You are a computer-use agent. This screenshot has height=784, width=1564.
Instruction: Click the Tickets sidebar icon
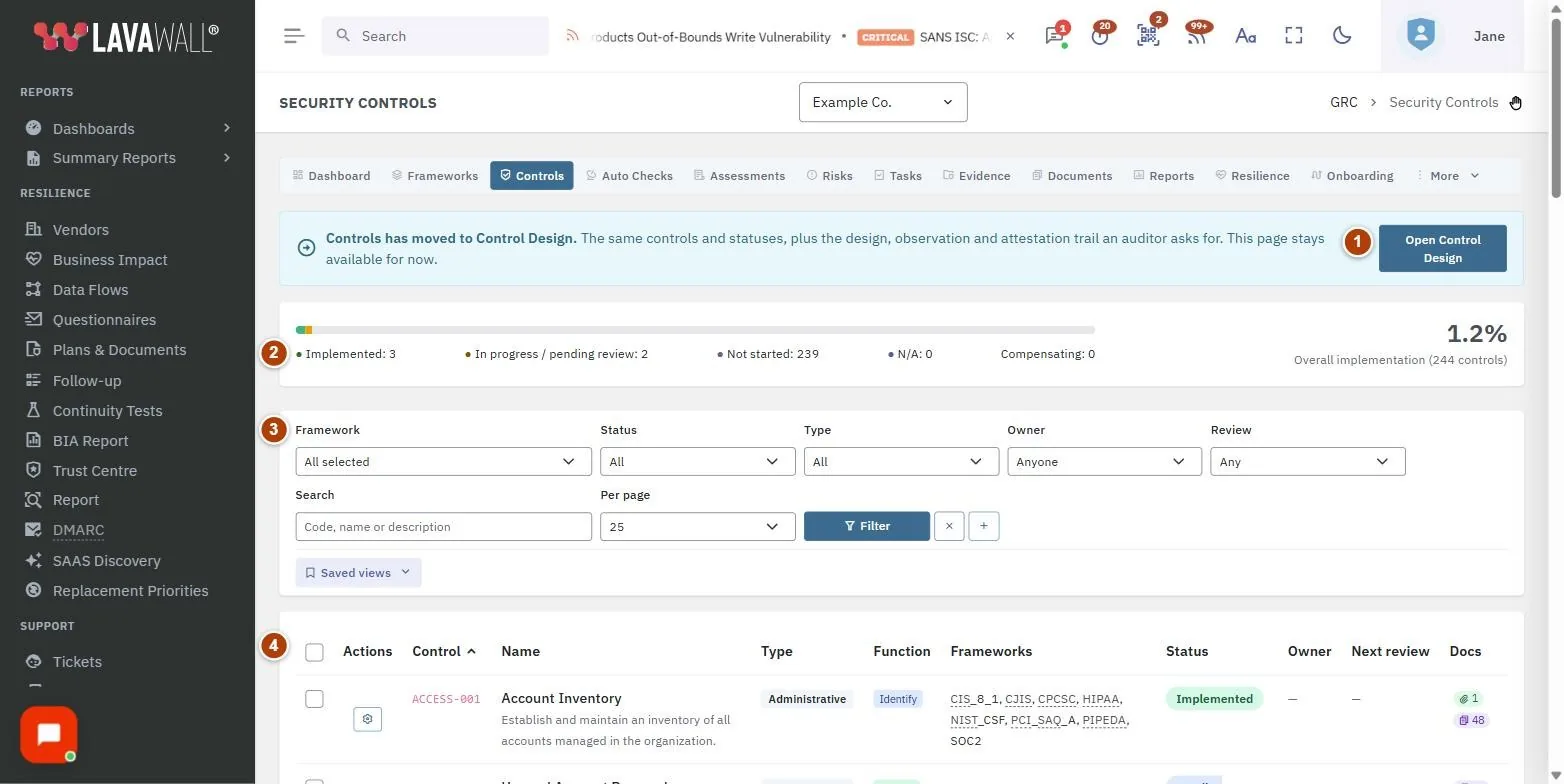(34, 661)
